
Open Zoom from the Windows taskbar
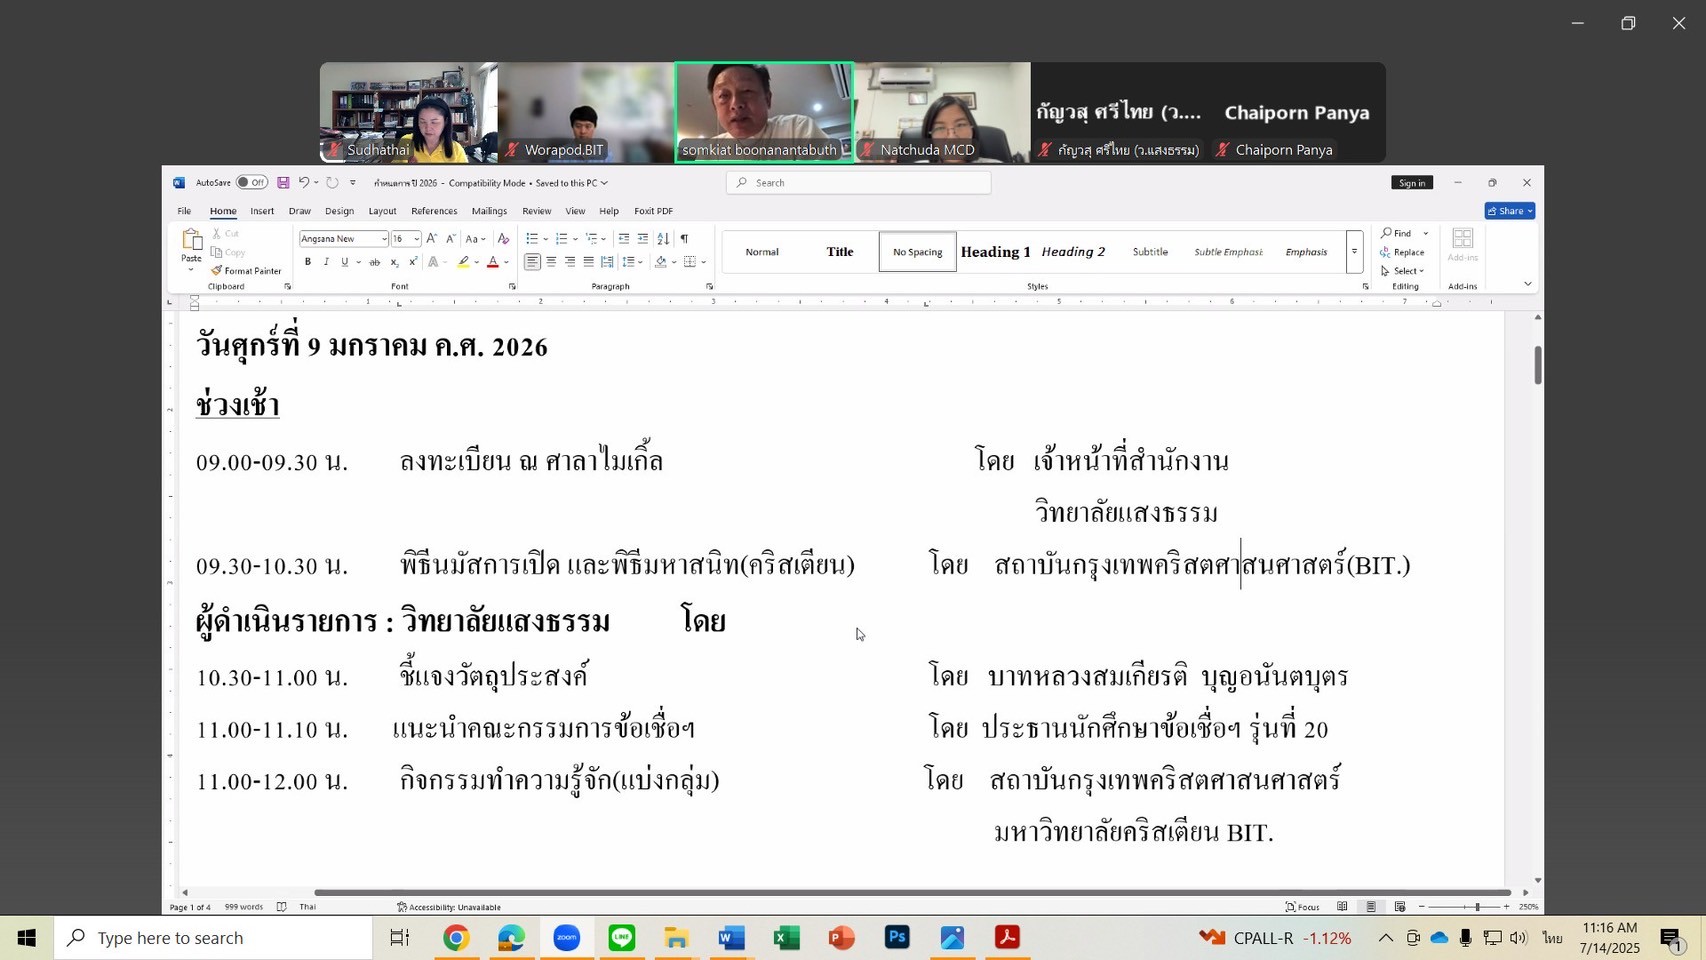pyautogui.click(x=567, y=938)
